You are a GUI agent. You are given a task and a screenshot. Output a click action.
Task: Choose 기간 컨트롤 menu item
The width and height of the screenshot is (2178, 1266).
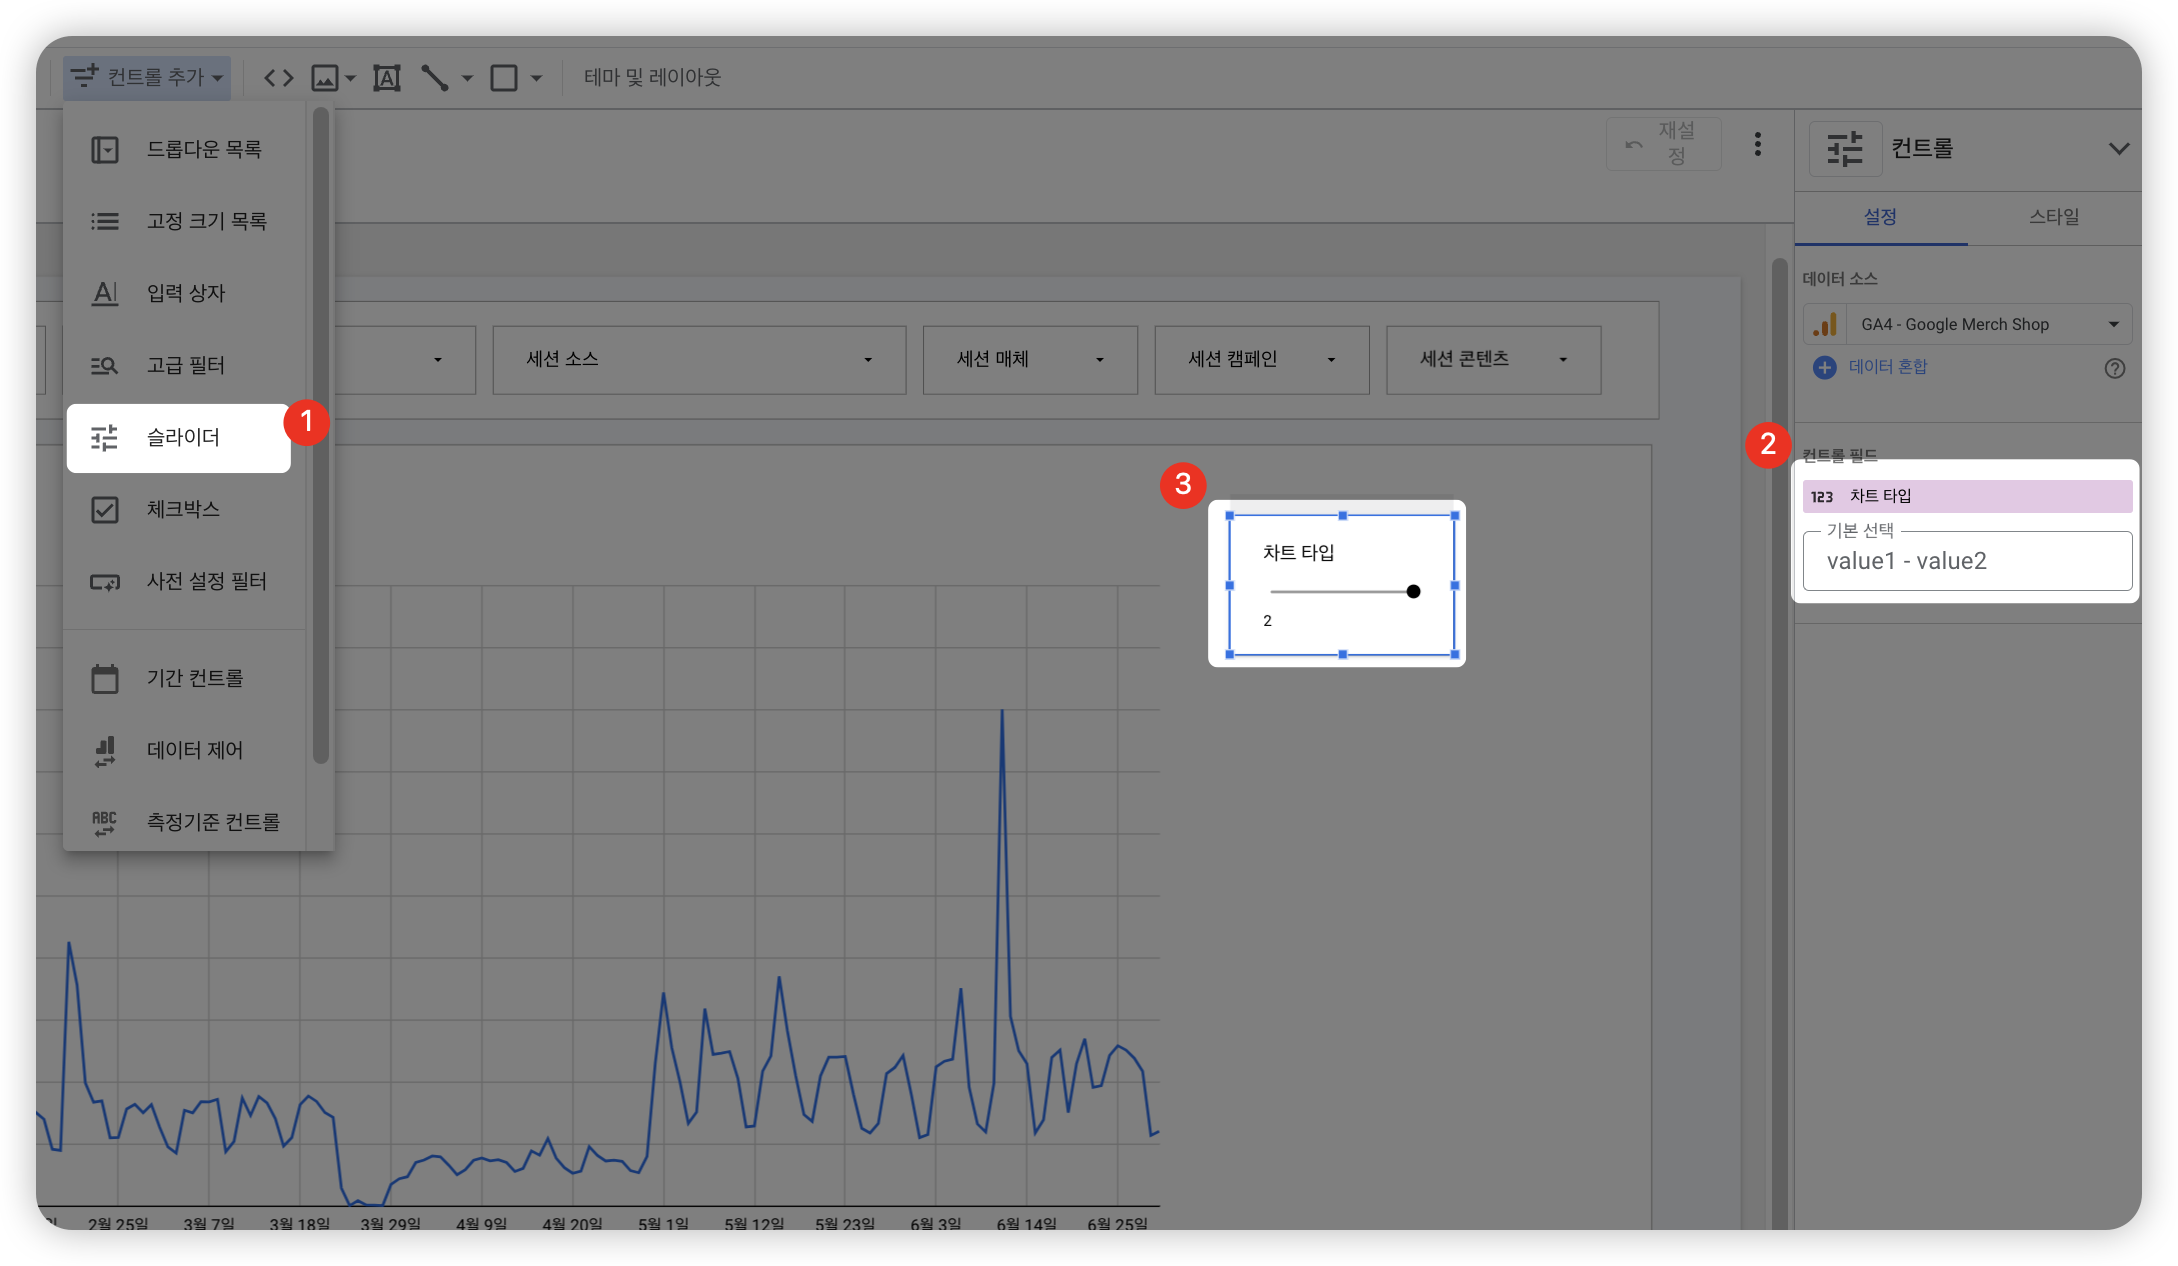click(185, 678)
